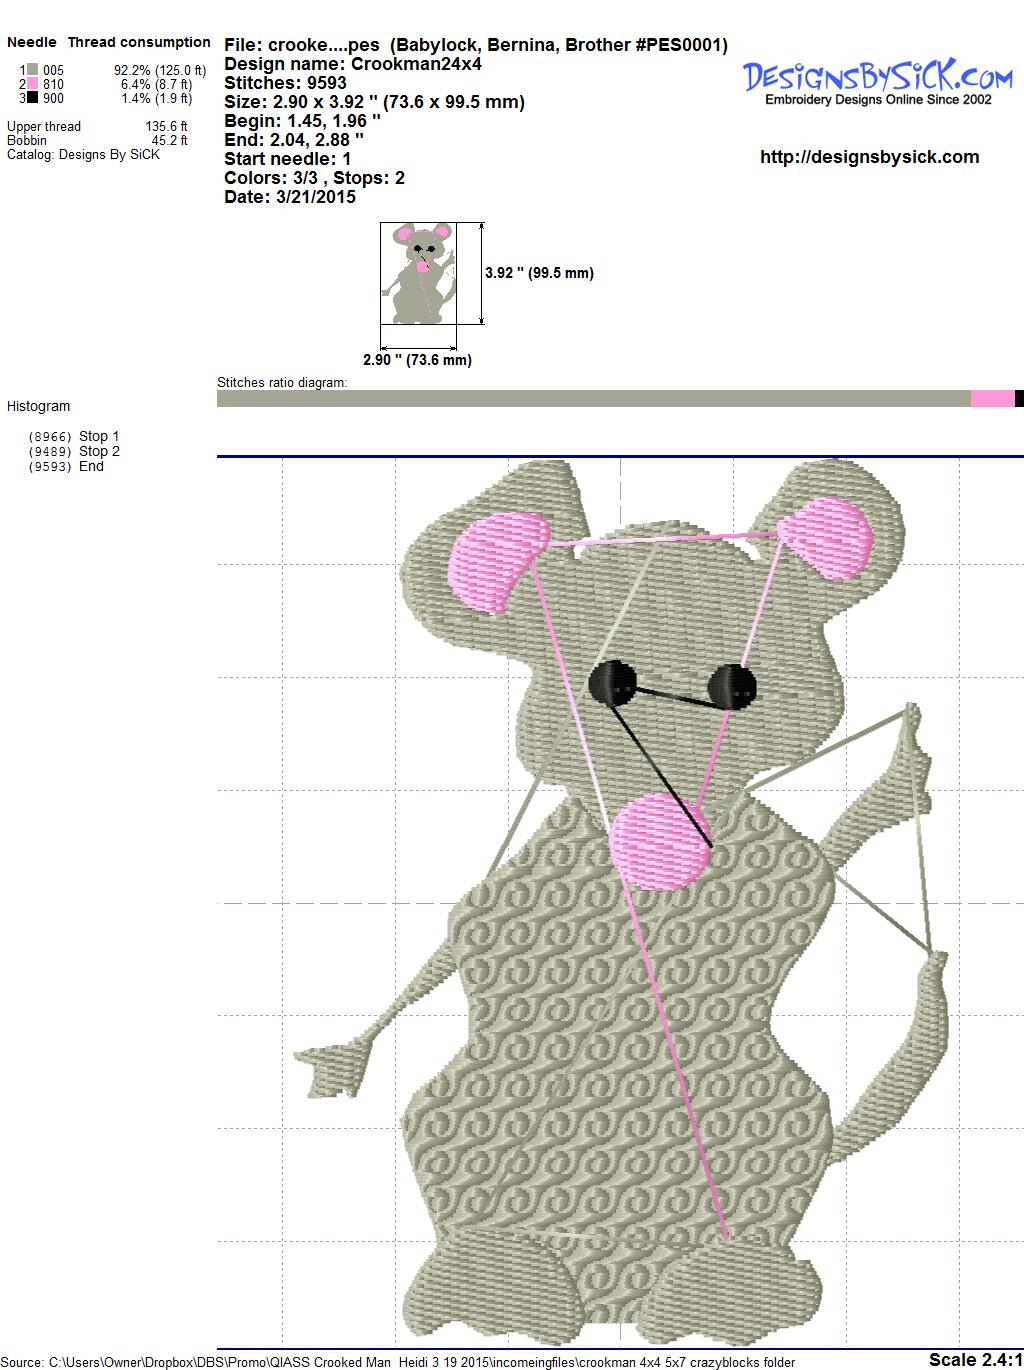Click the gray segment of stitches ratio bar
This screenshot has width=1024, height=1370.
click(592, 399)
